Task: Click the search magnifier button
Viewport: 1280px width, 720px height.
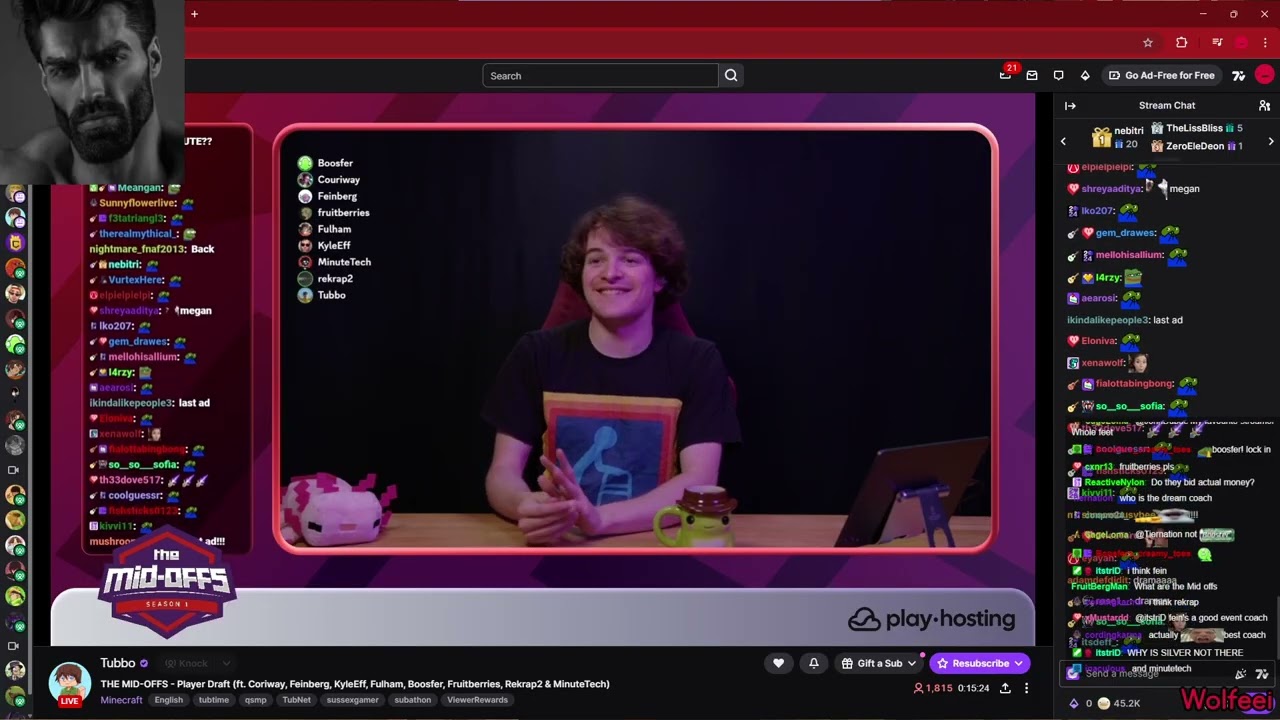Action: click(x=731, y=76)
